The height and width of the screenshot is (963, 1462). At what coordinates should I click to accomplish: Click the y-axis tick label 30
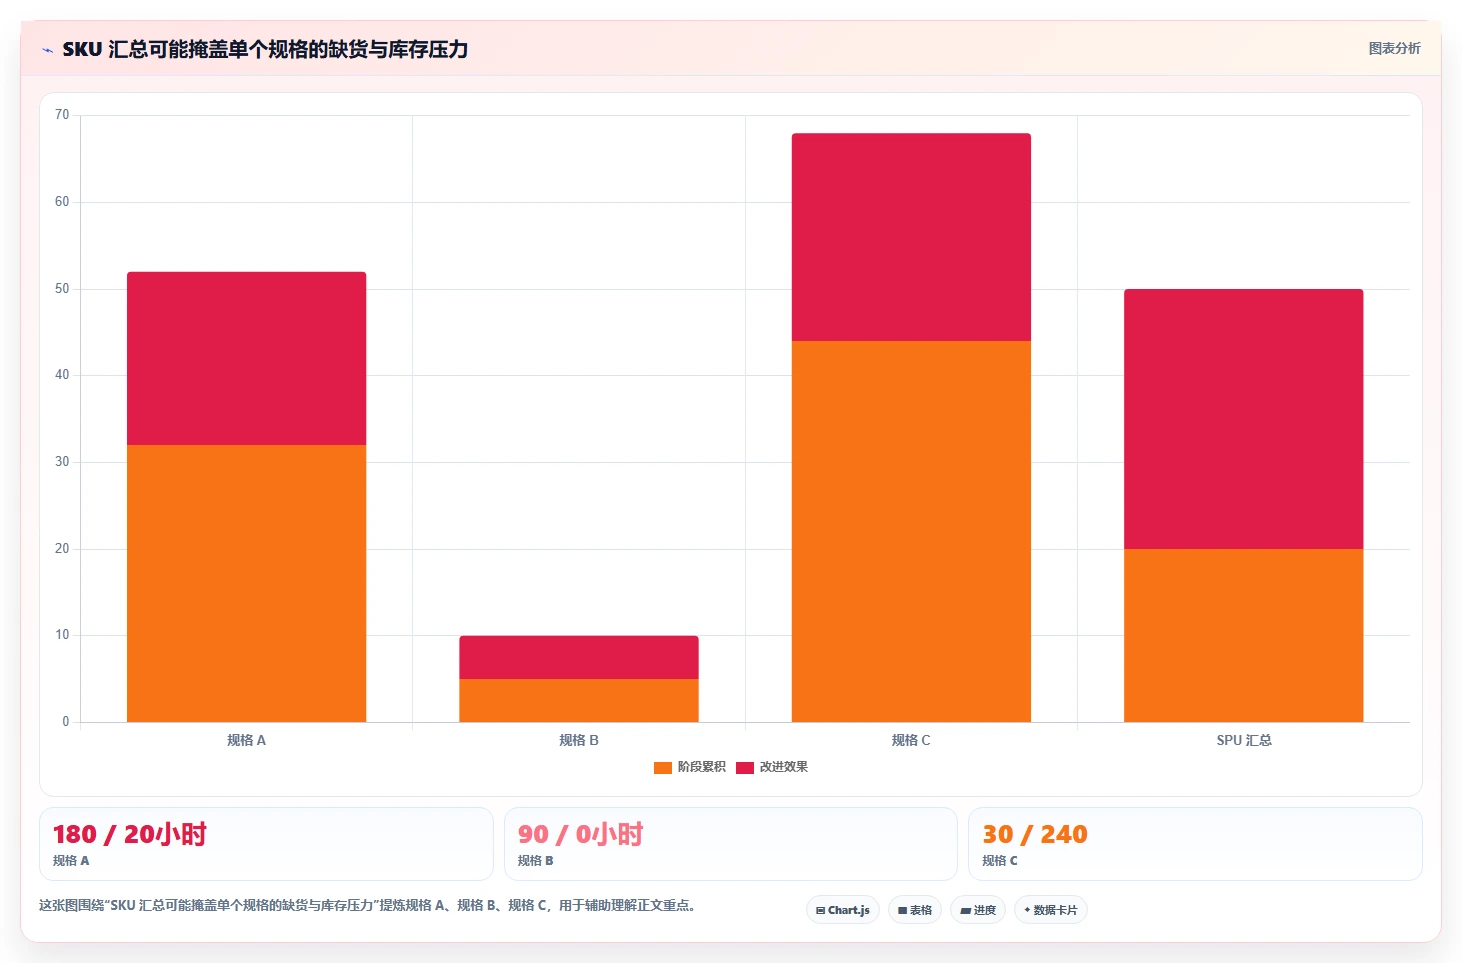tap(62, 462)
